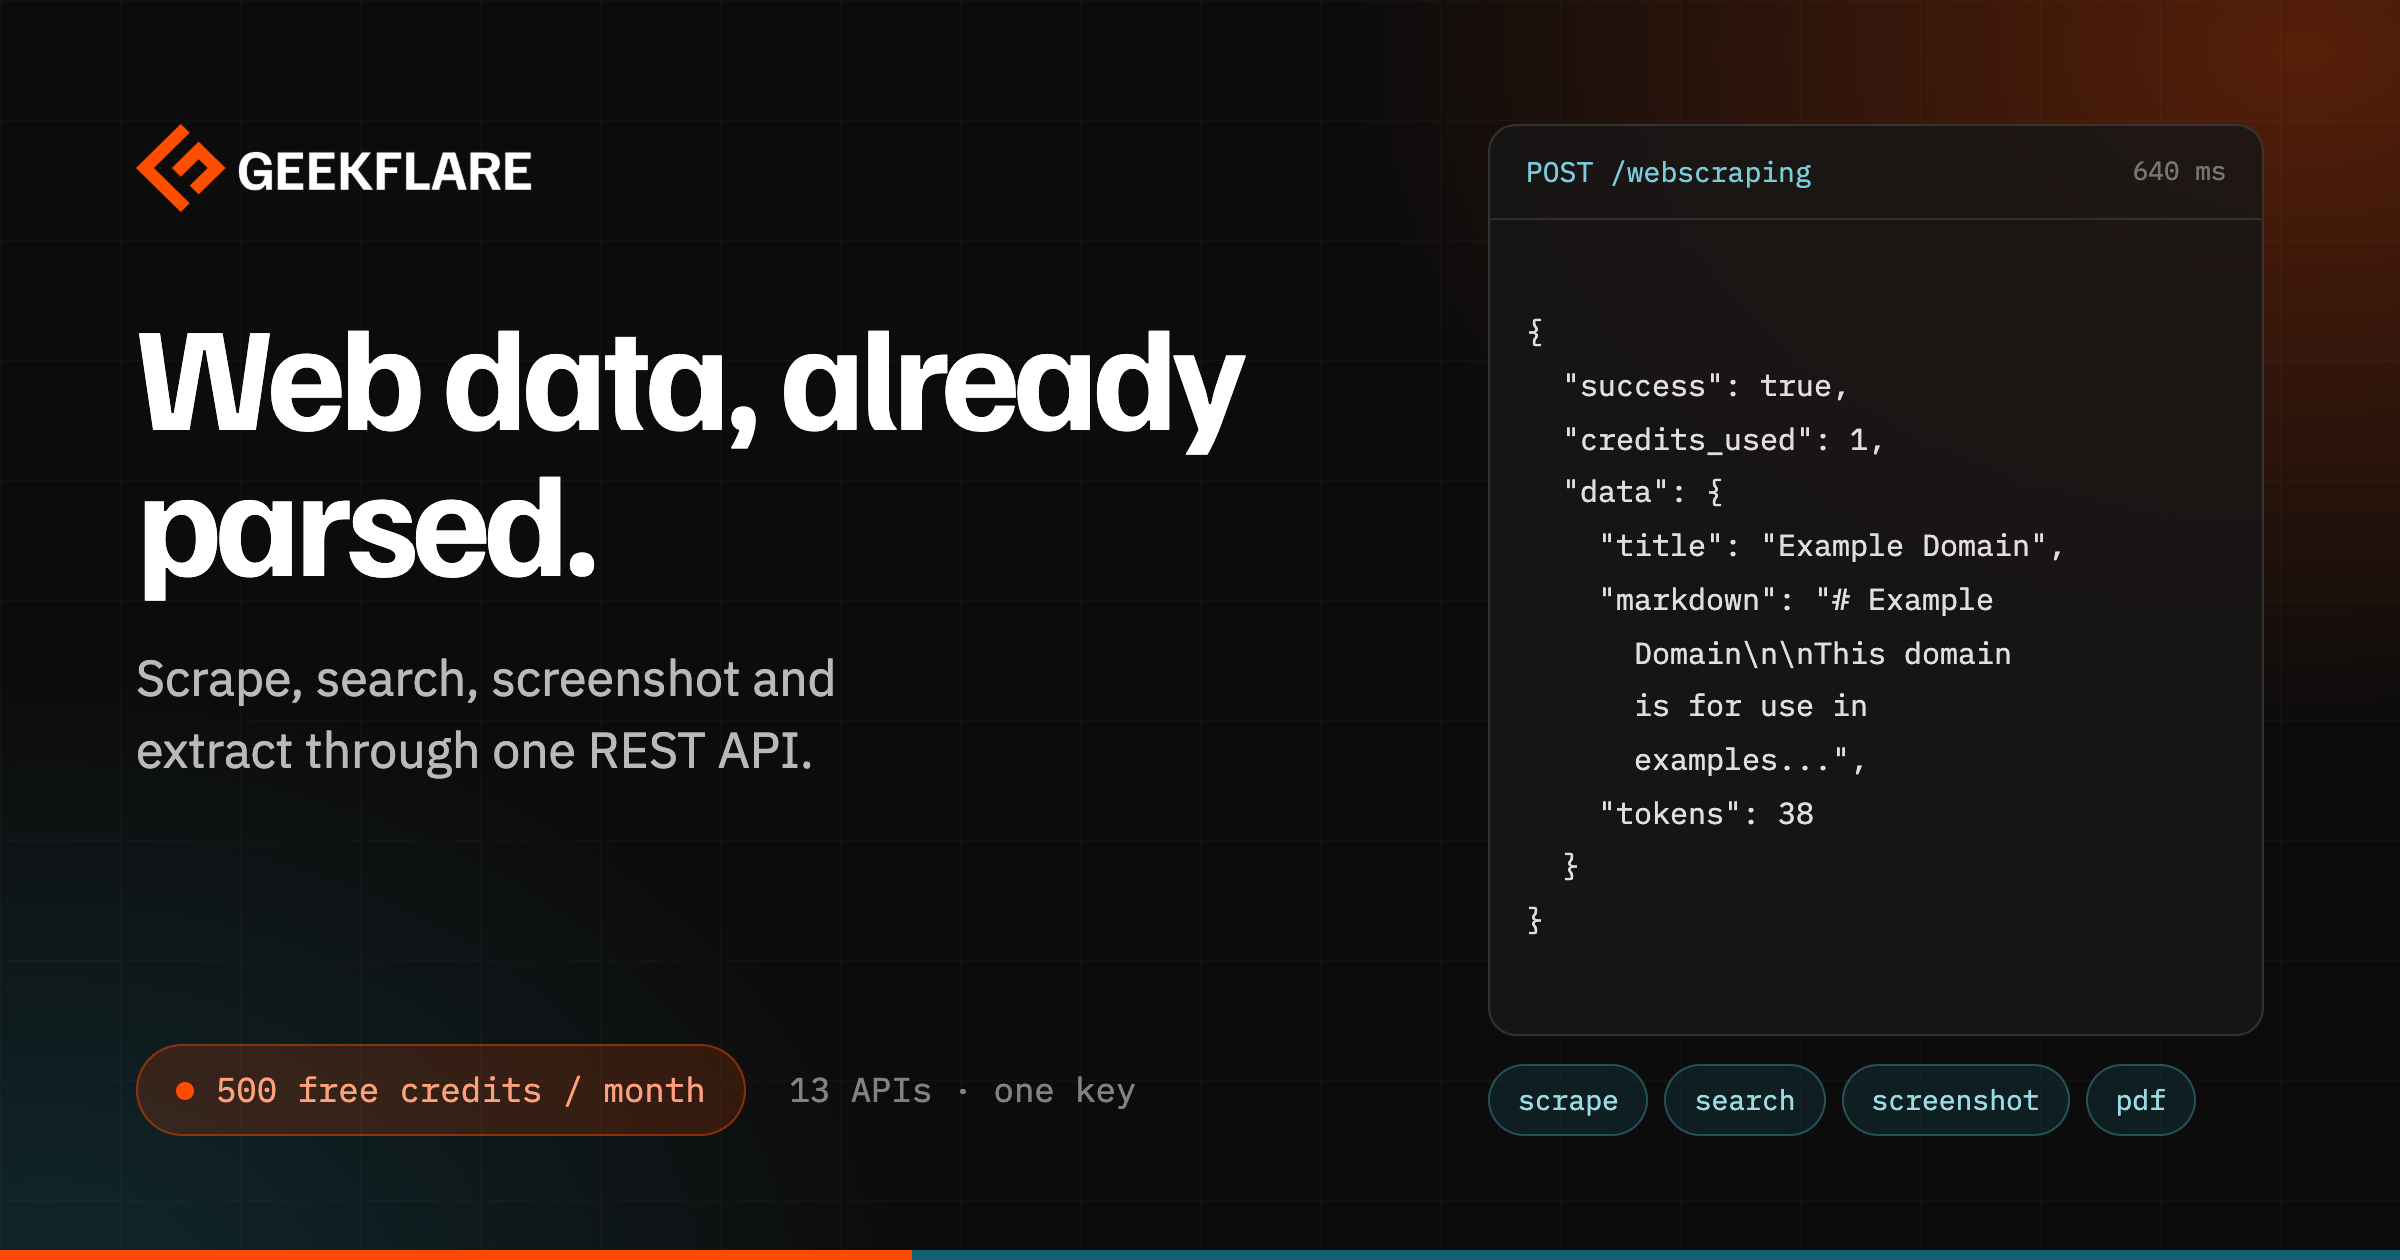Viewport: 2400px width, 1260px height.
Task: Select the "pdf" tag chip
Action: pos(2141,1100)
